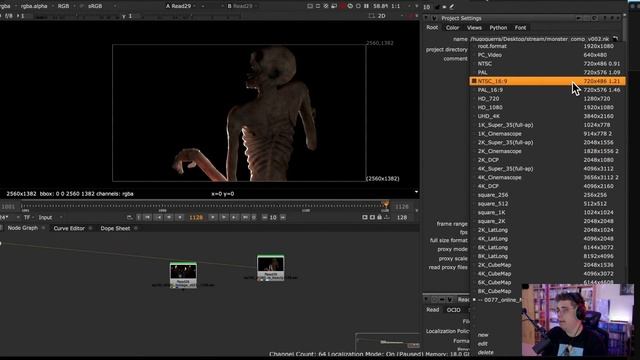640x360 pixels.
Task: Open the Read tab in Read properties
Action: pyautogui.click(x=433, y=310)
